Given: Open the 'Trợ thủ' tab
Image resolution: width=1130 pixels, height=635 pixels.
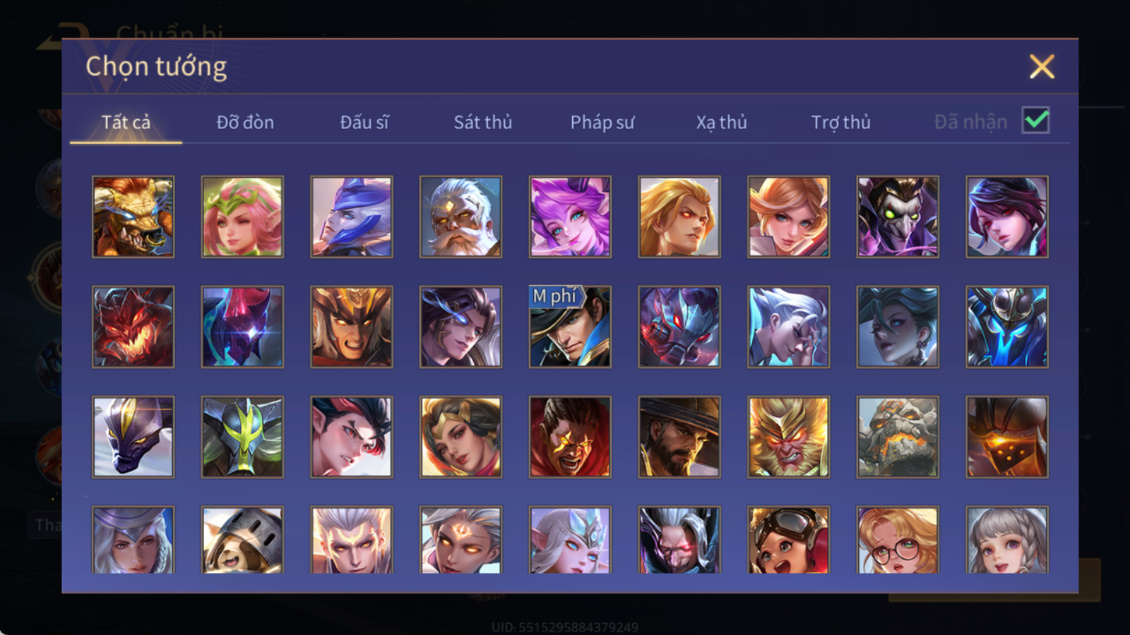Looking at the screenshot, I should [x=841, y=122].
